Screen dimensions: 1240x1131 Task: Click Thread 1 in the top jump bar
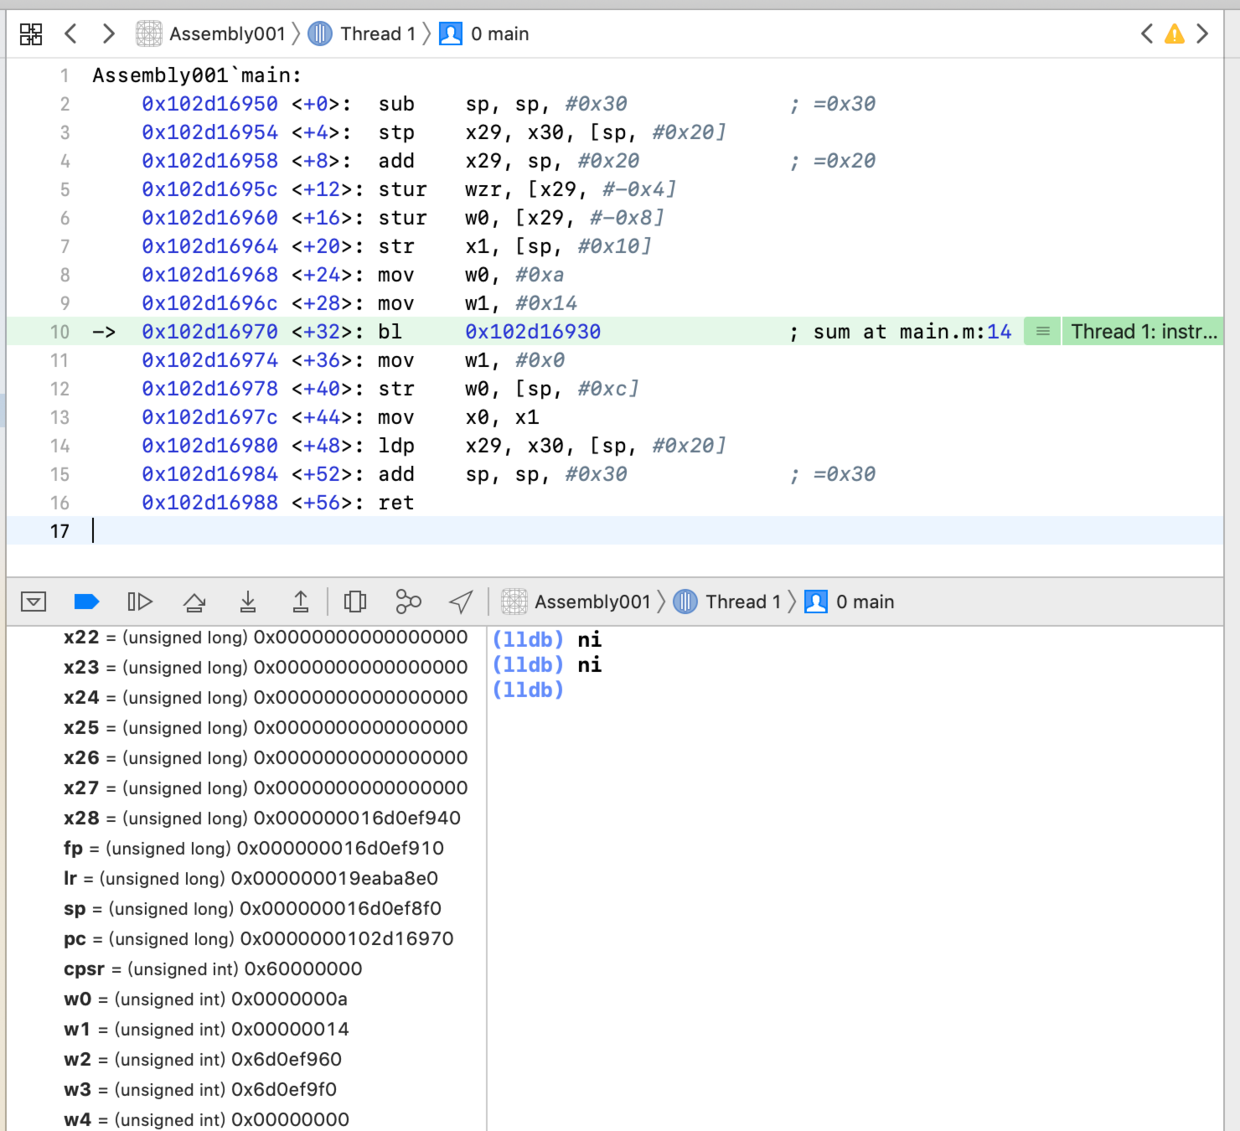362,34
